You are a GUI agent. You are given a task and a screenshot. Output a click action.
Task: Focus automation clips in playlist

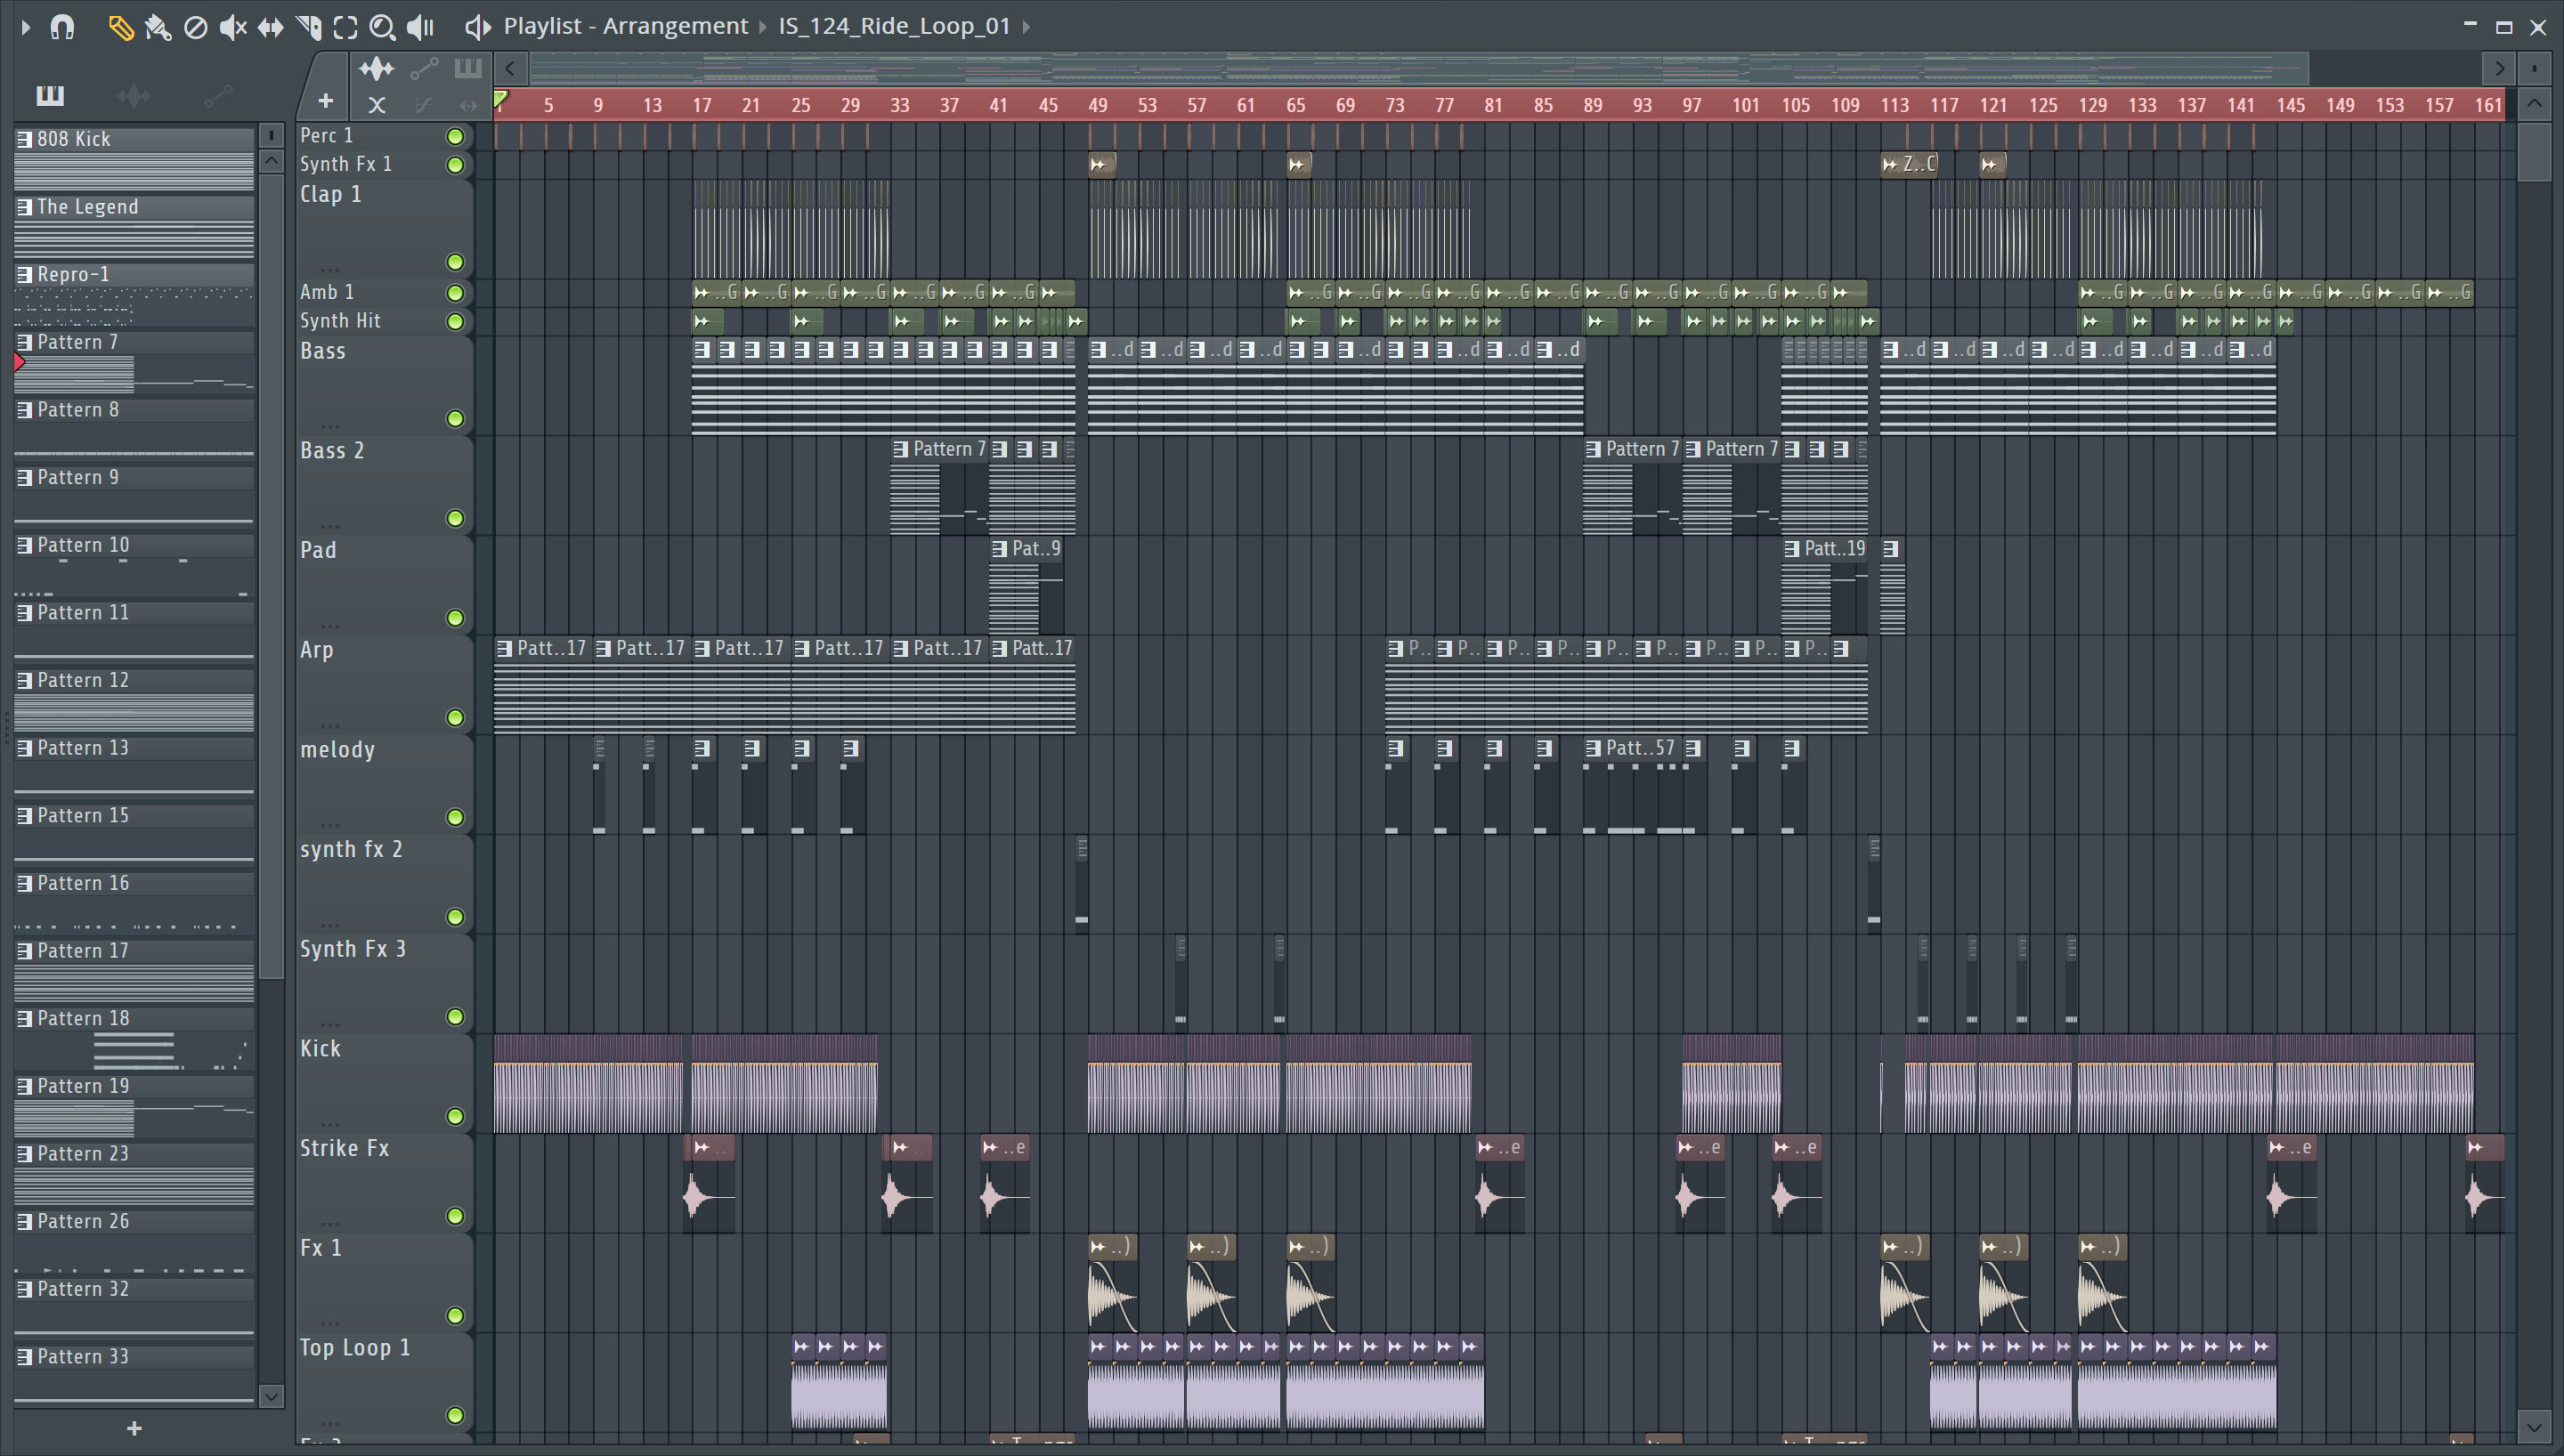pyautogui.click(x=424, y=68)
